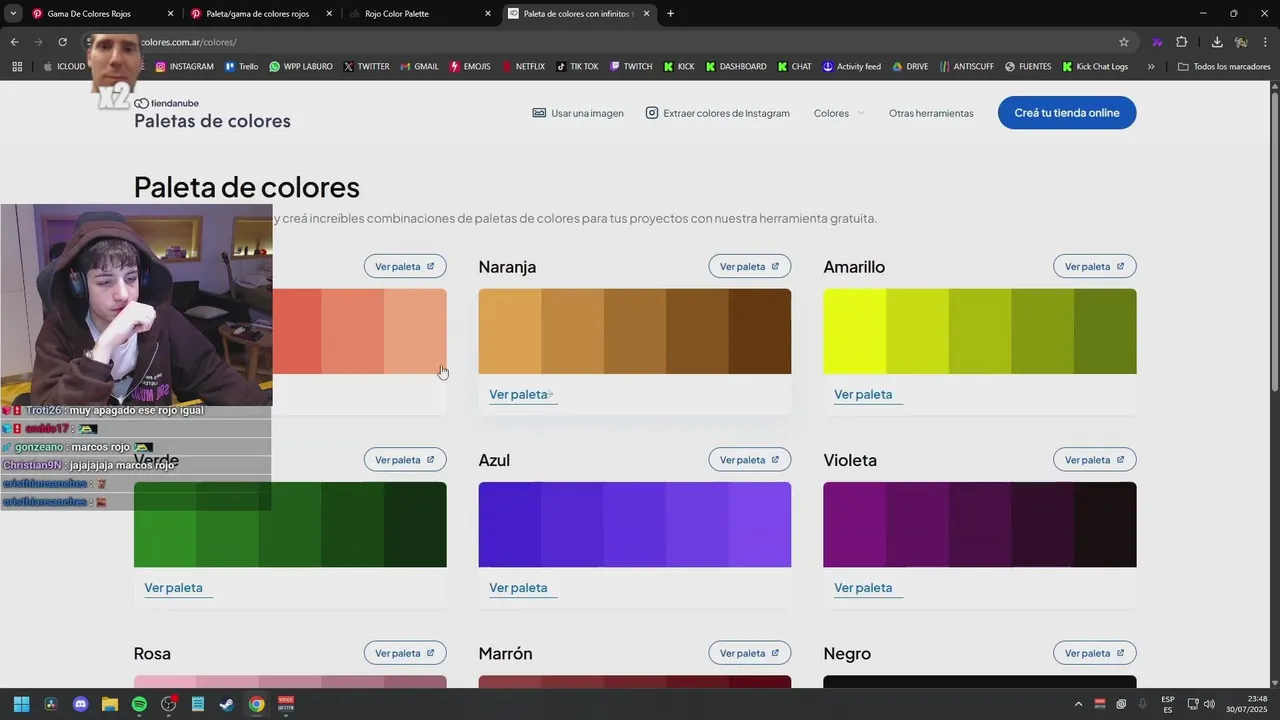Image resolution: width=1280 pixels, height=720 pixels.
Task: Click Usar una imagen link
Action: 578,113
